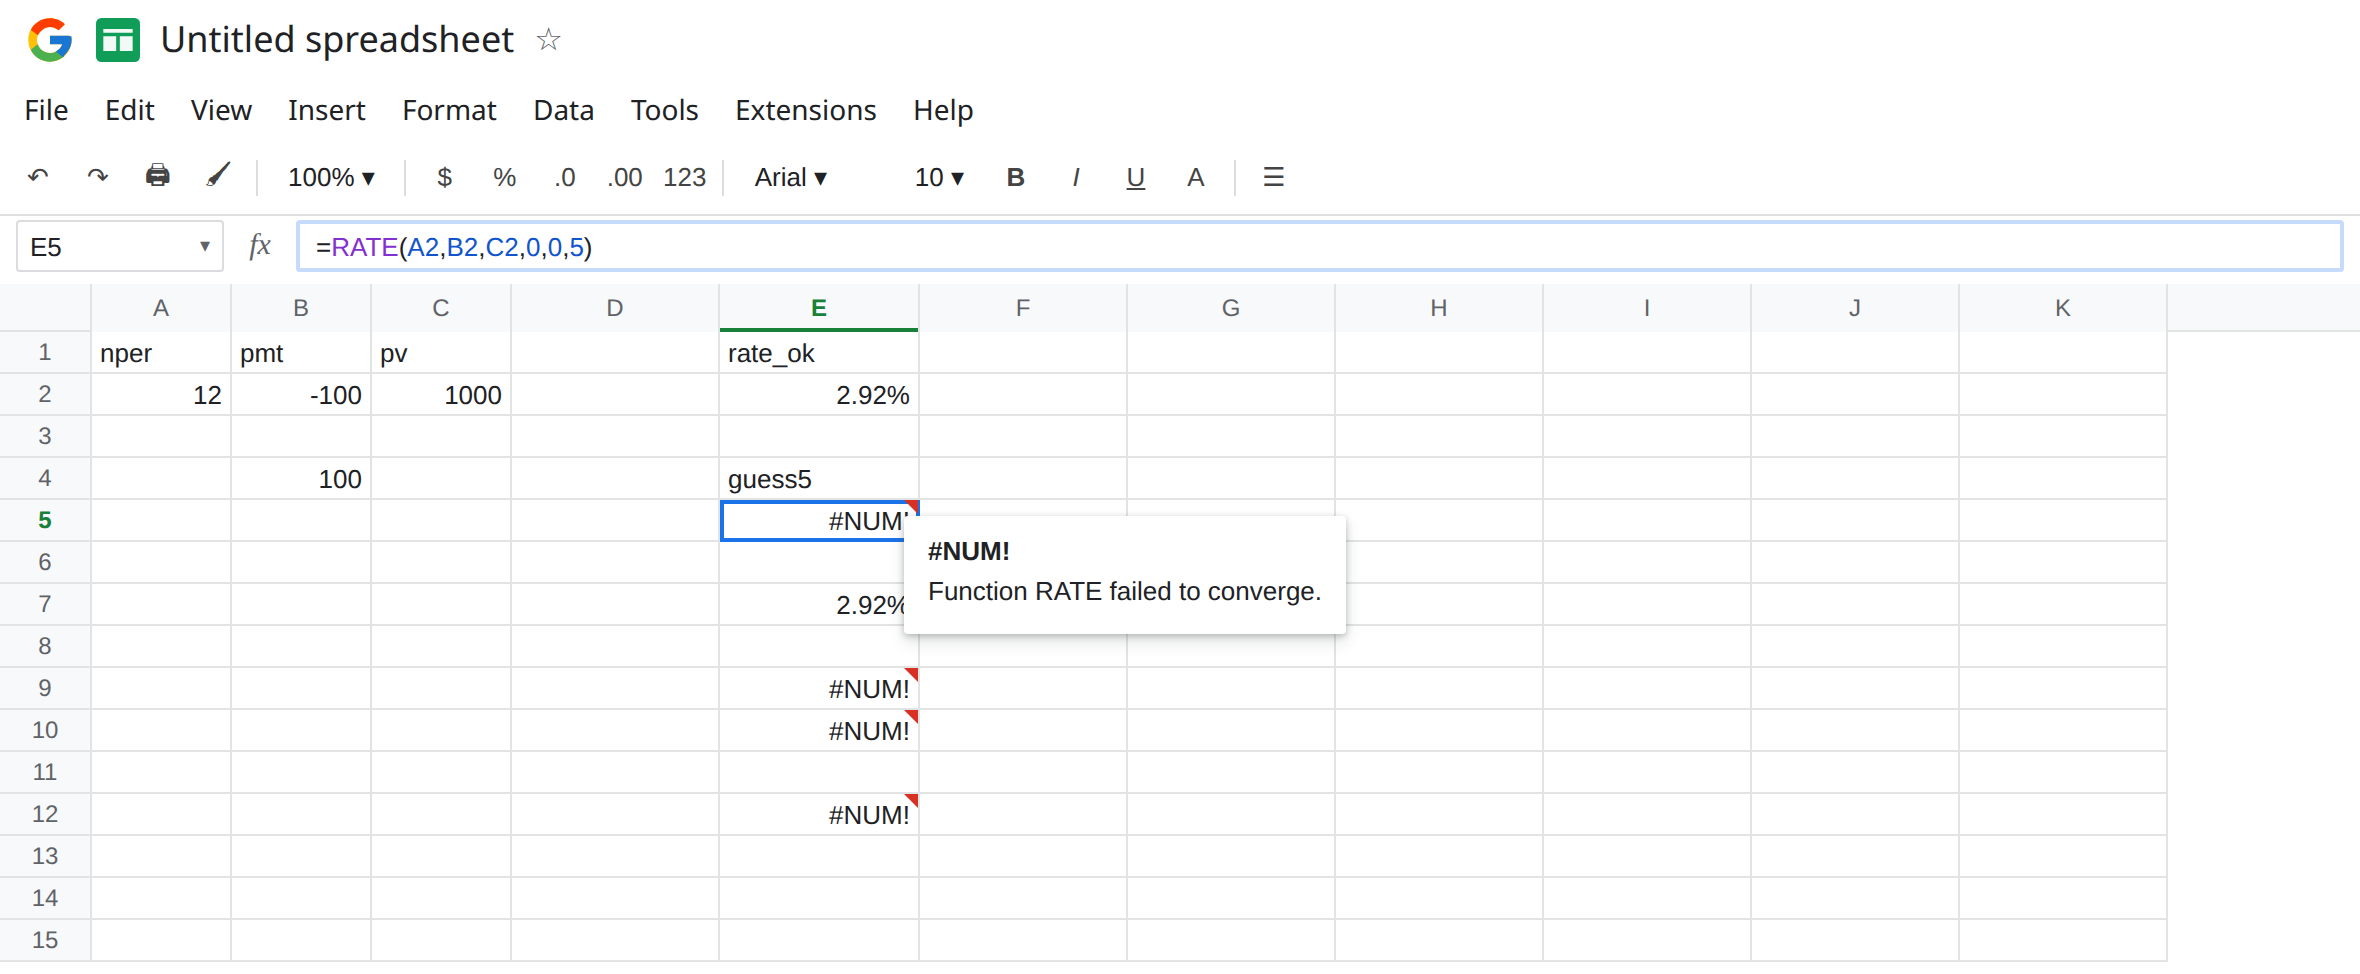
Task: Select column C header
Action: point(441,308)
